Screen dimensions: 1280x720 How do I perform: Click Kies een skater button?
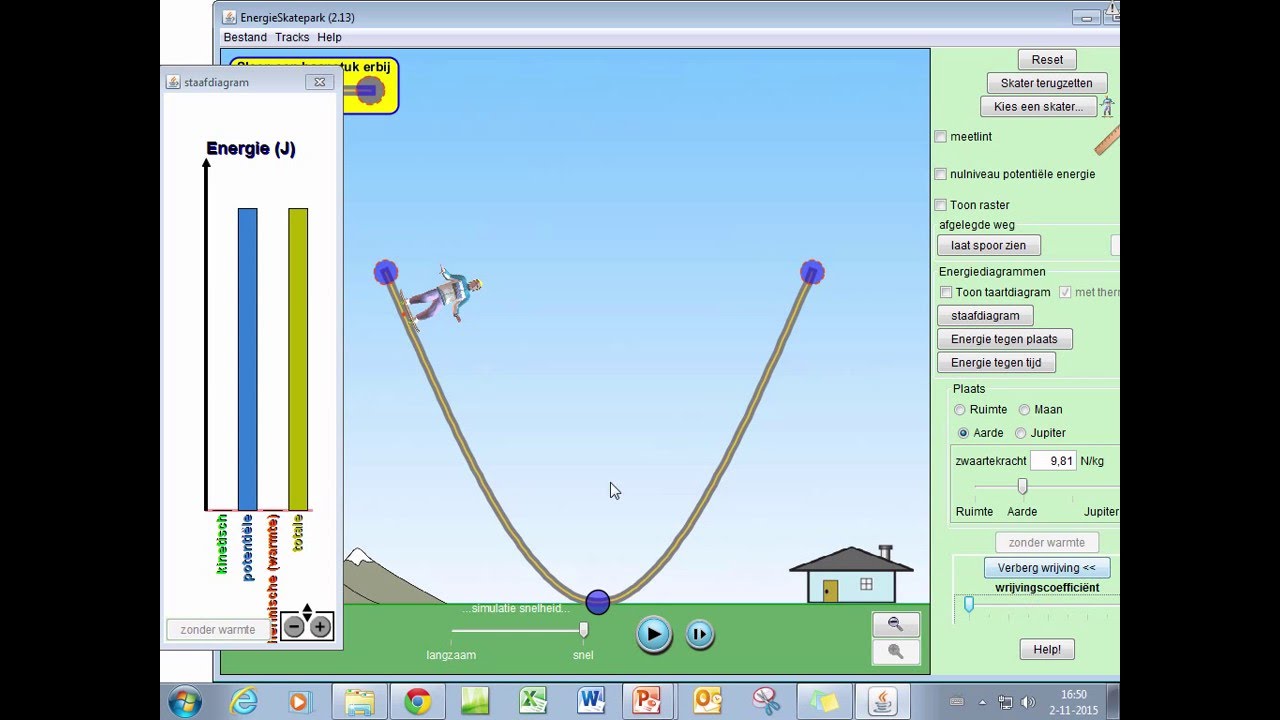click(x=1038, y=107)
